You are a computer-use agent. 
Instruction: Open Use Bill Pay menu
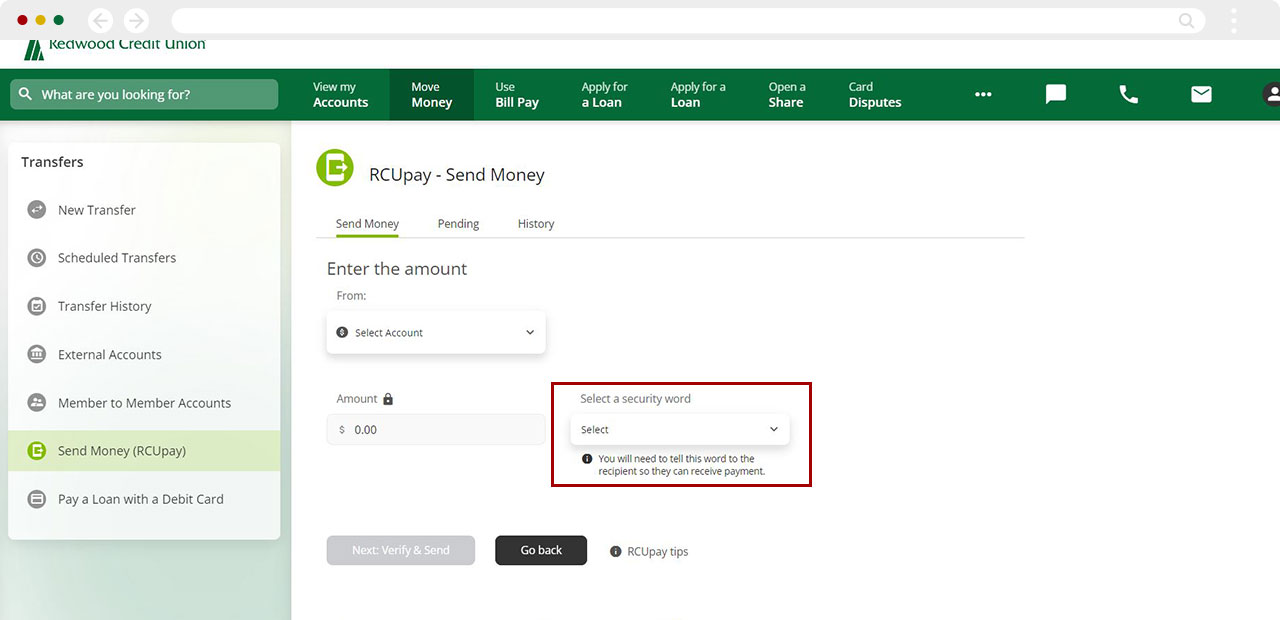pos(517,95)
